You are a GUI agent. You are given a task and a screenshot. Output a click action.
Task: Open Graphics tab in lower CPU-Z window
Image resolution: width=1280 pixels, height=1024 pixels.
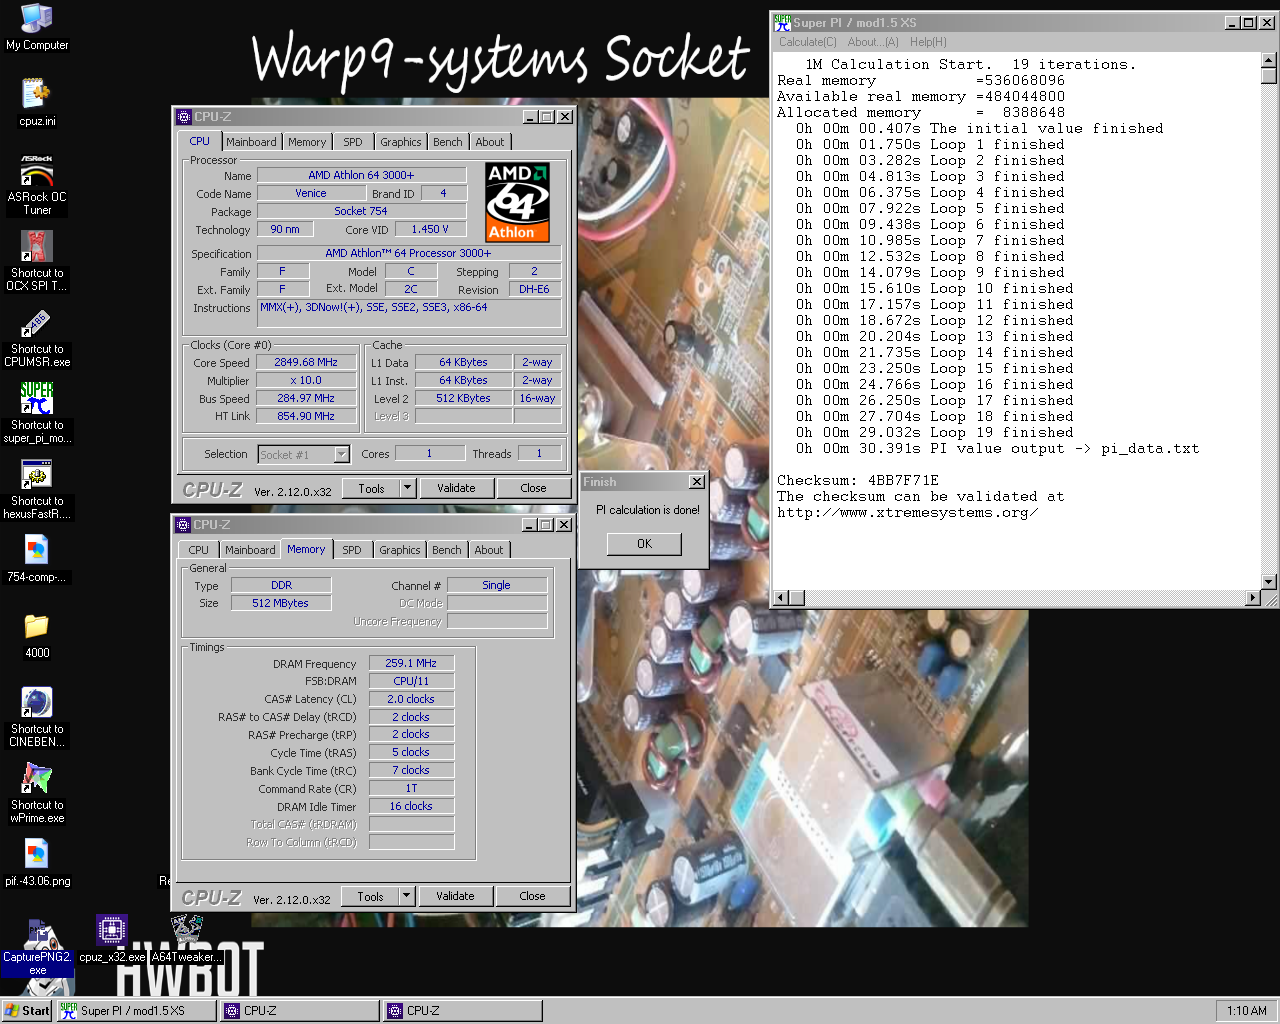[x=400, y=550]
